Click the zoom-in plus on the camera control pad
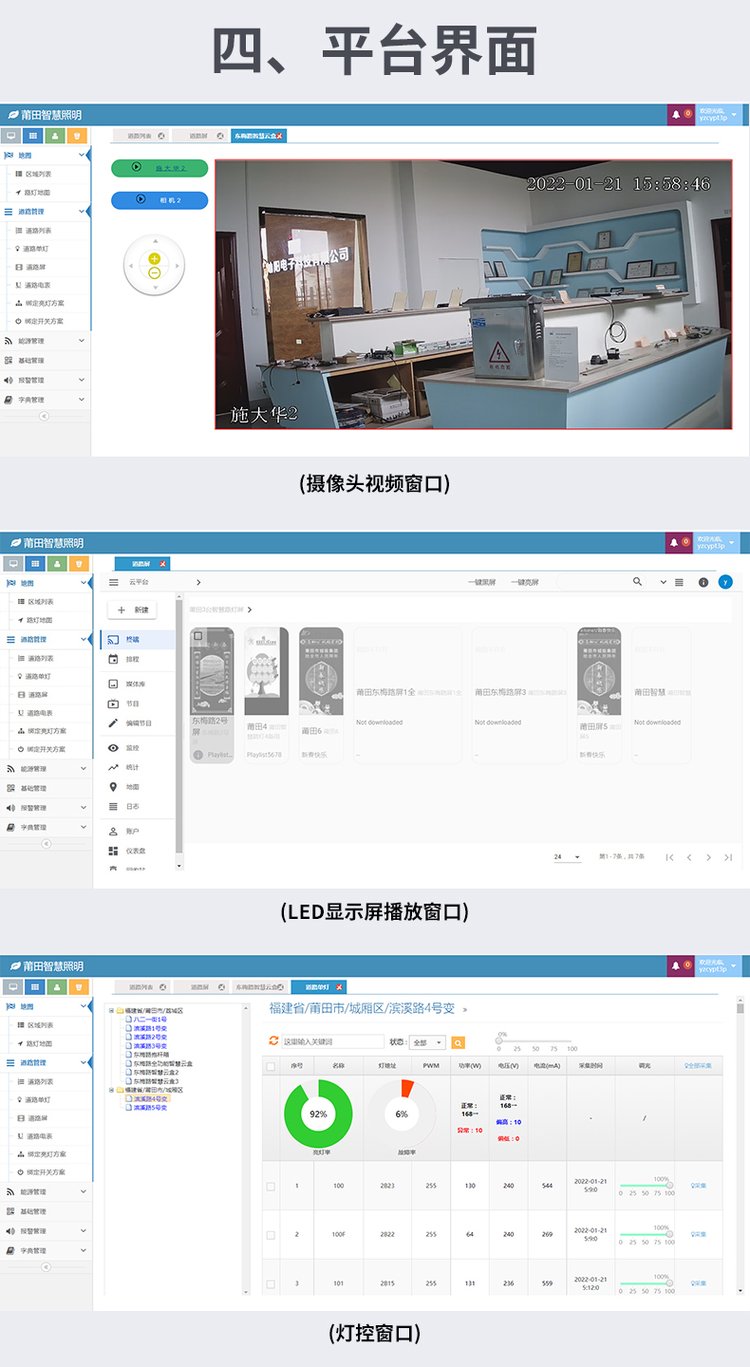Image resolution: width=750 pixels, height=1367 pixels. (x=154, y=259)
